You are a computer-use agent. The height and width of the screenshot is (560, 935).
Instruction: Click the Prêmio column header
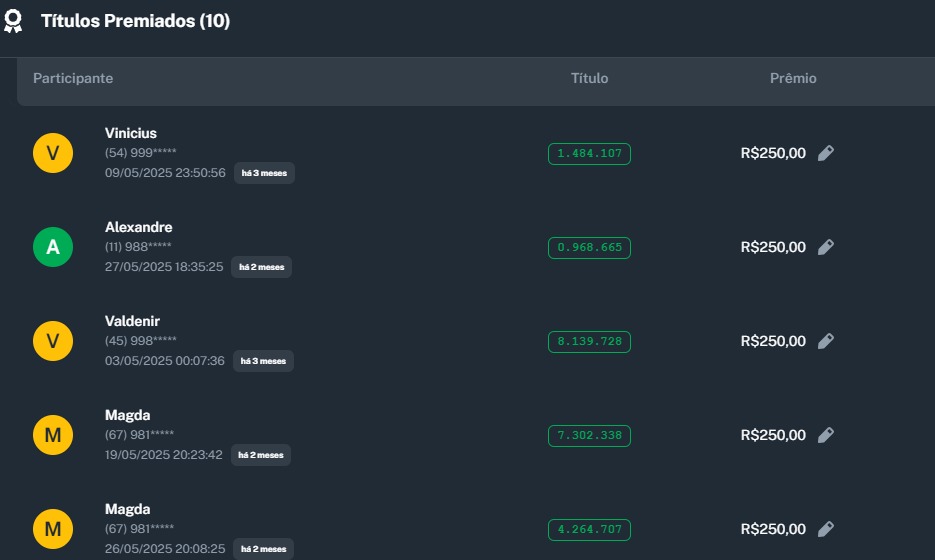(793, 78)
